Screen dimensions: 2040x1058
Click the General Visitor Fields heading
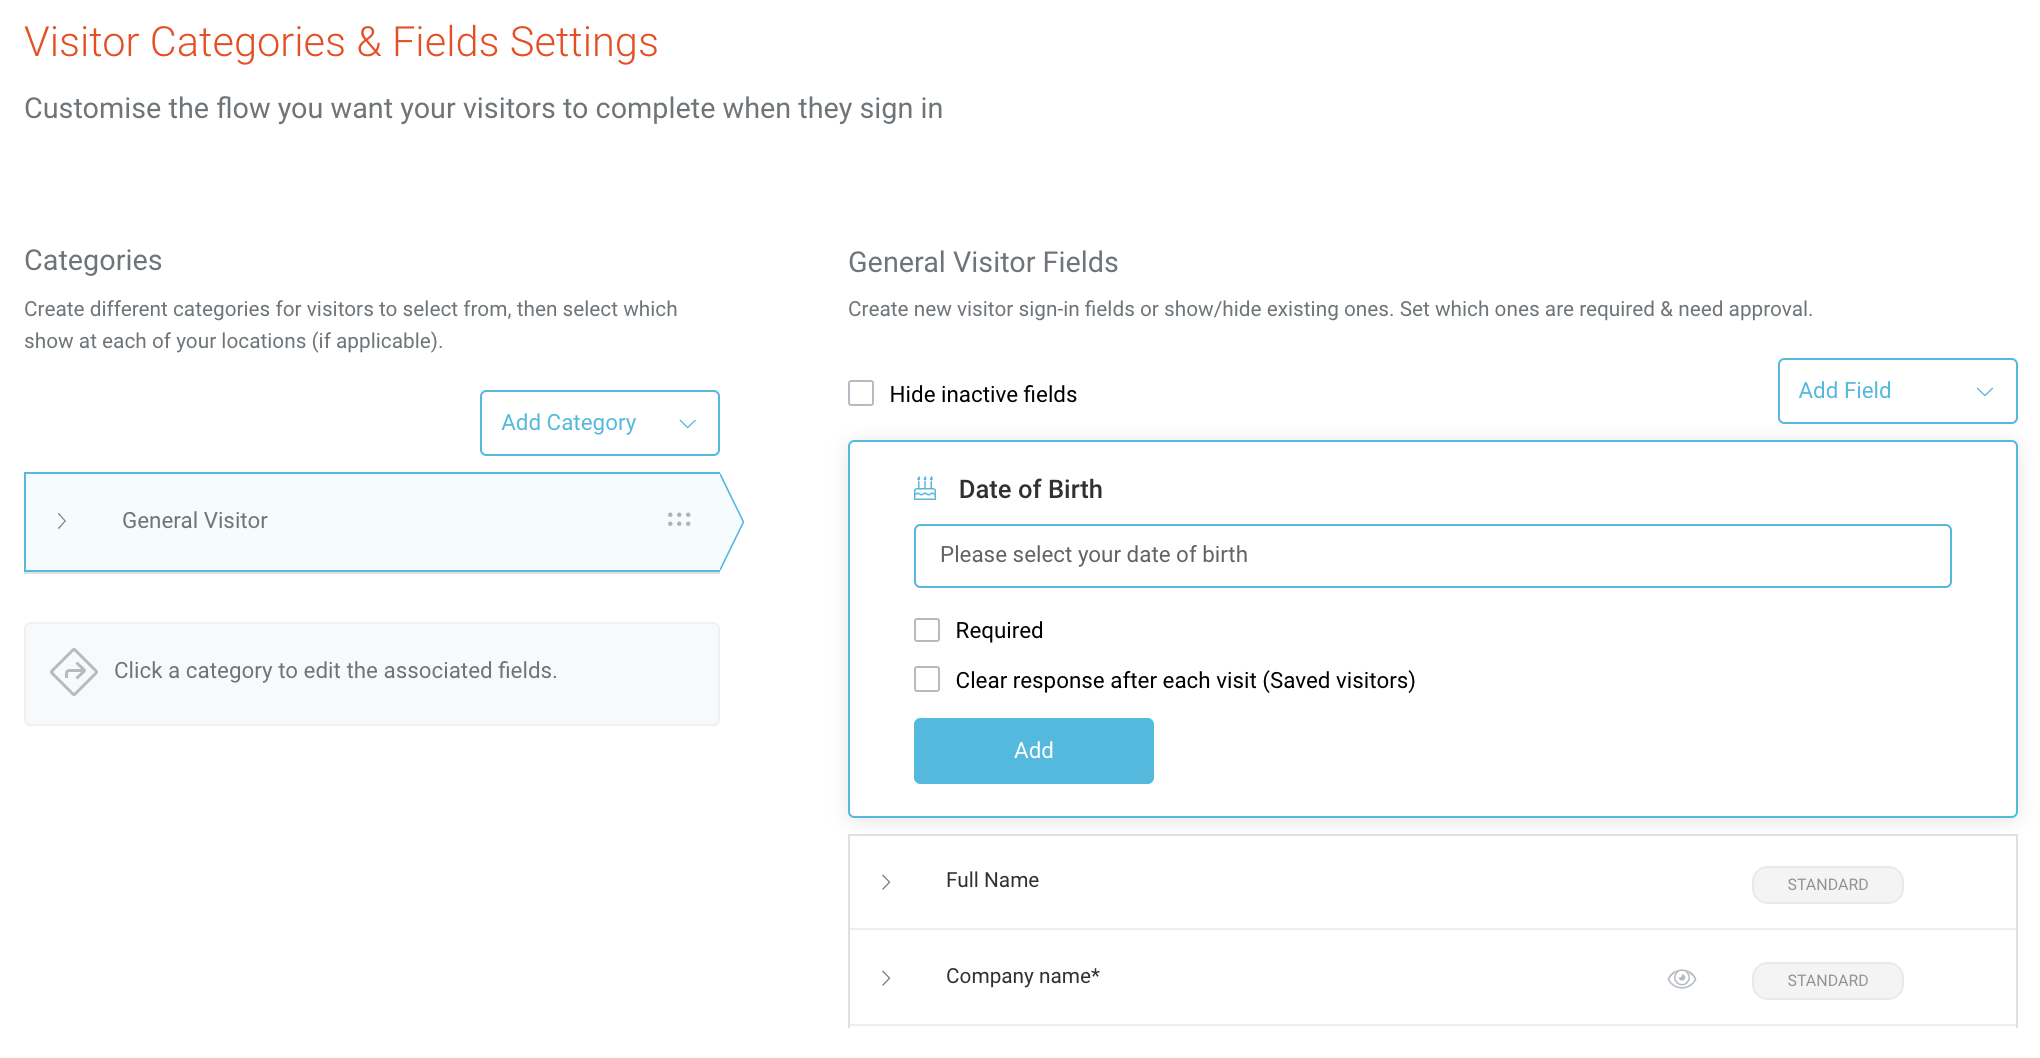click(x=983, y=262)
